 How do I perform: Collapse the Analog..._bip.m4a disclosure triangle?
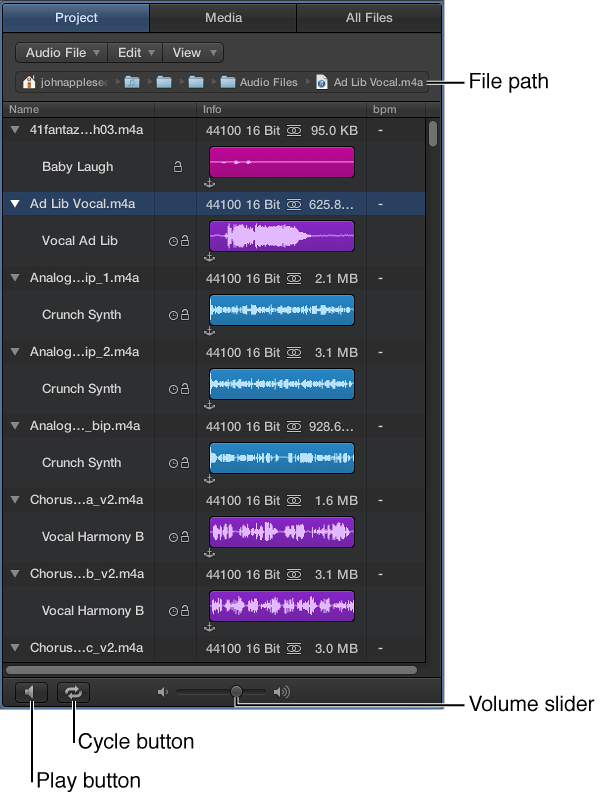pyautogui.click(x=15, y=425)
